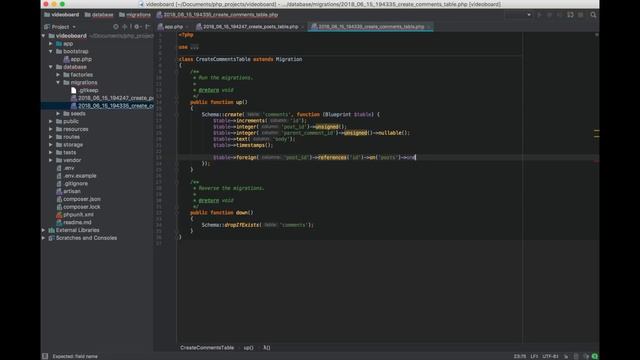The height and width of the screenshot is (360, 640).
Task: Expand the storage folder
Action: pos(51,144)
